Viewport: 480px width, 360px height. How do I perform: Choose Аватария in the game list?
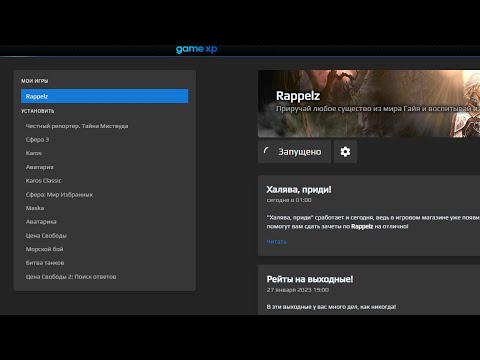click(40, 167)
